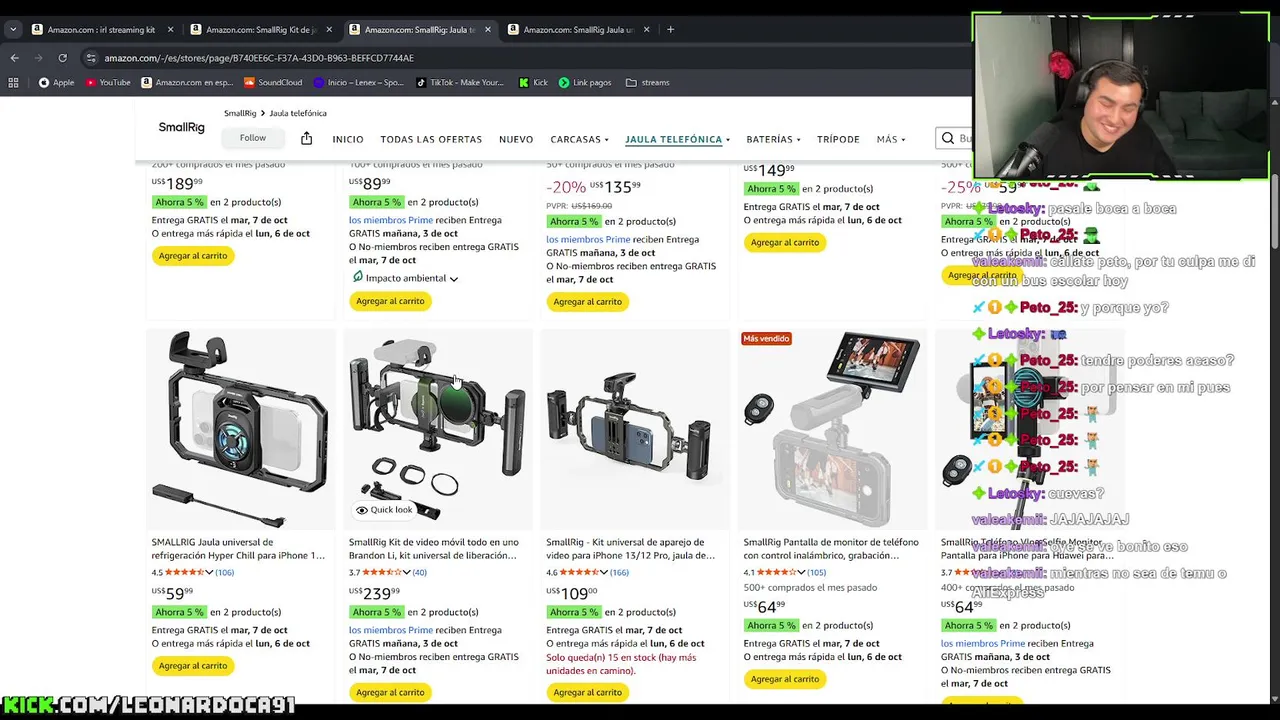
Task: Add US$64.99 monitor screen to cart
Action: click(x=785, y=679)
